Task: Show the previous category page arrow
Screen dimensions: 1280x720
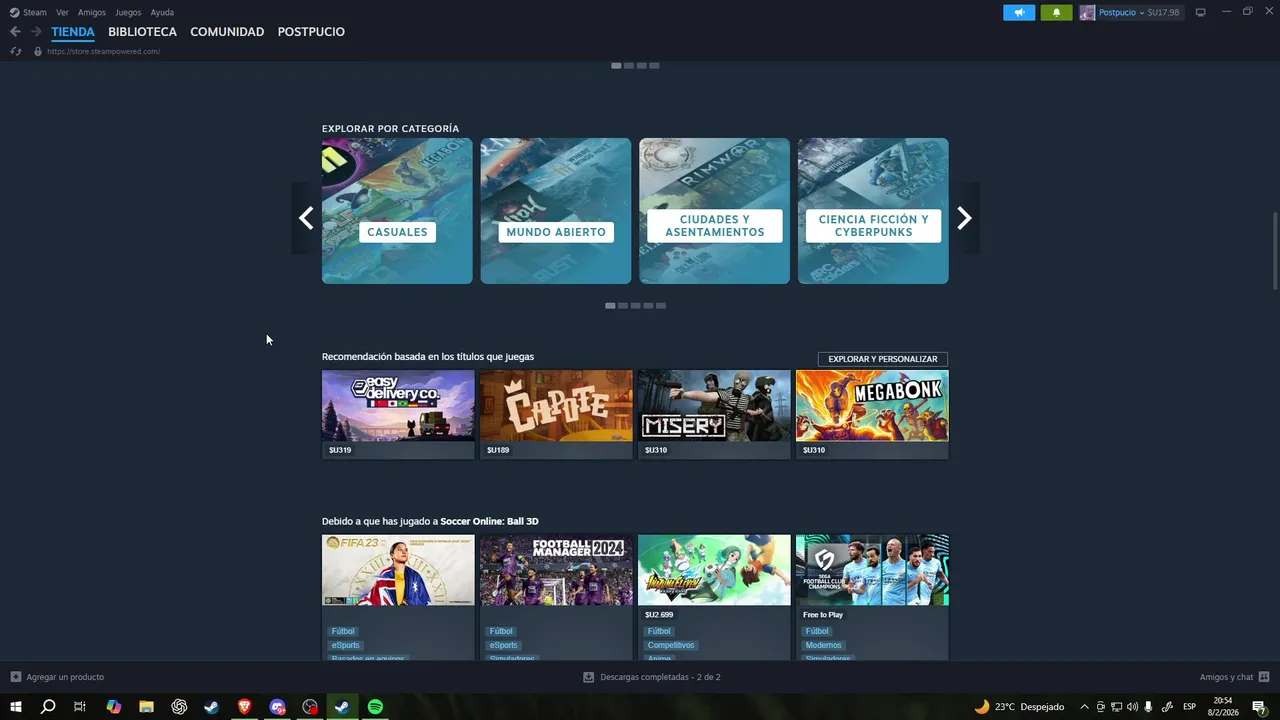Action: click(306, 218)
